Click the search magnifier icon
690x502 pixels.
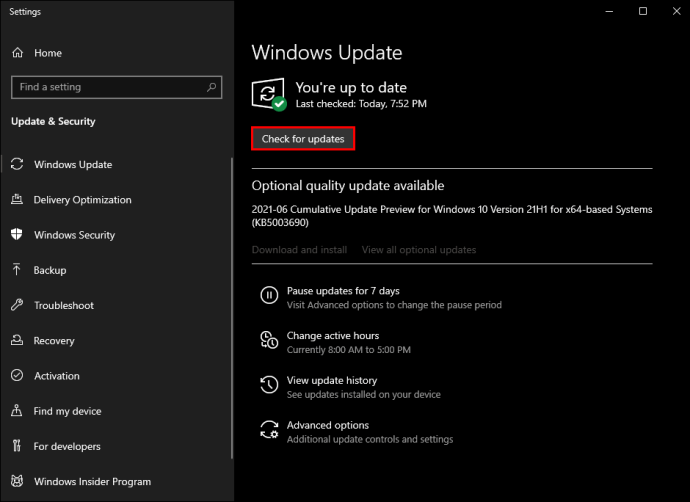(211, 87)
